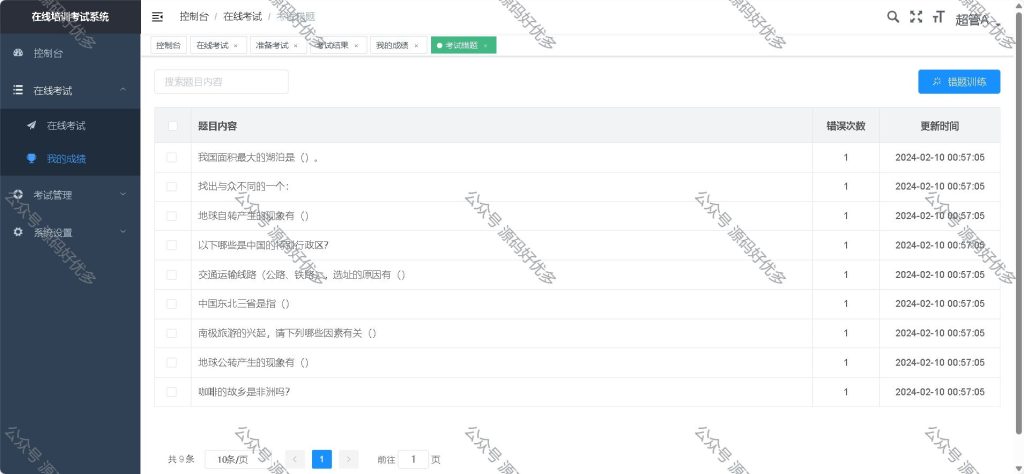Switch to the 考试结果 tab

[x=338, y=46]
